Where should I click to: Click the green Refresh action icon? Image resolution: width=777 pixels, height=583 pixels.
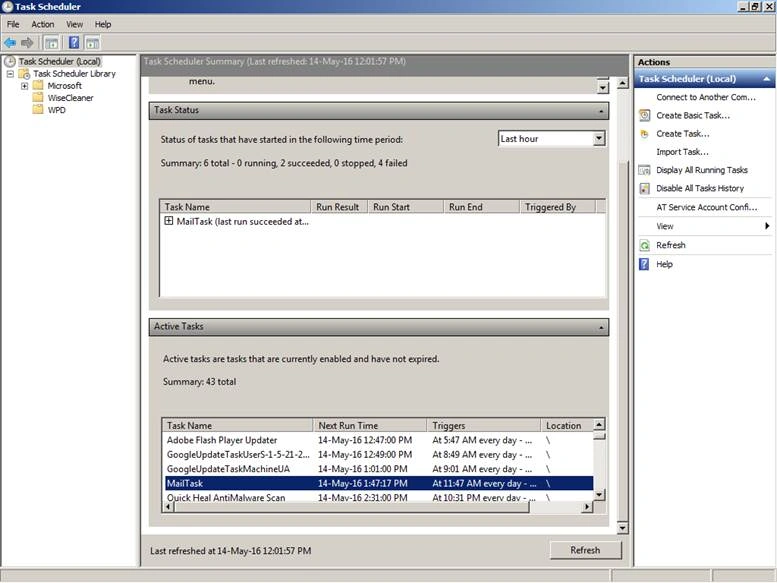(644, 245)
